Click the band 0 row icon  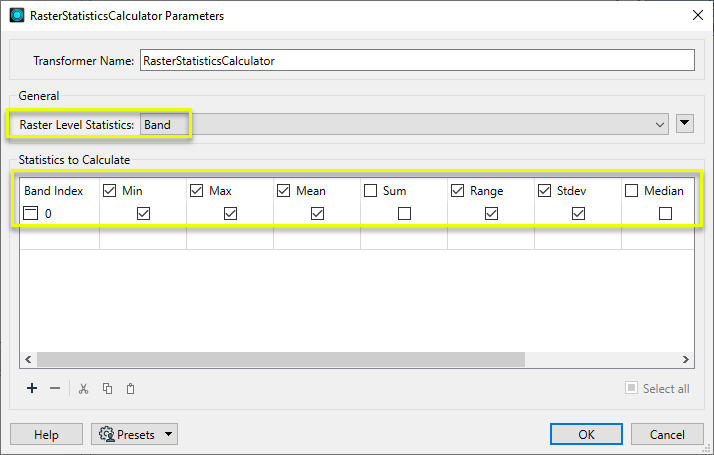click(x=31, y=213)
